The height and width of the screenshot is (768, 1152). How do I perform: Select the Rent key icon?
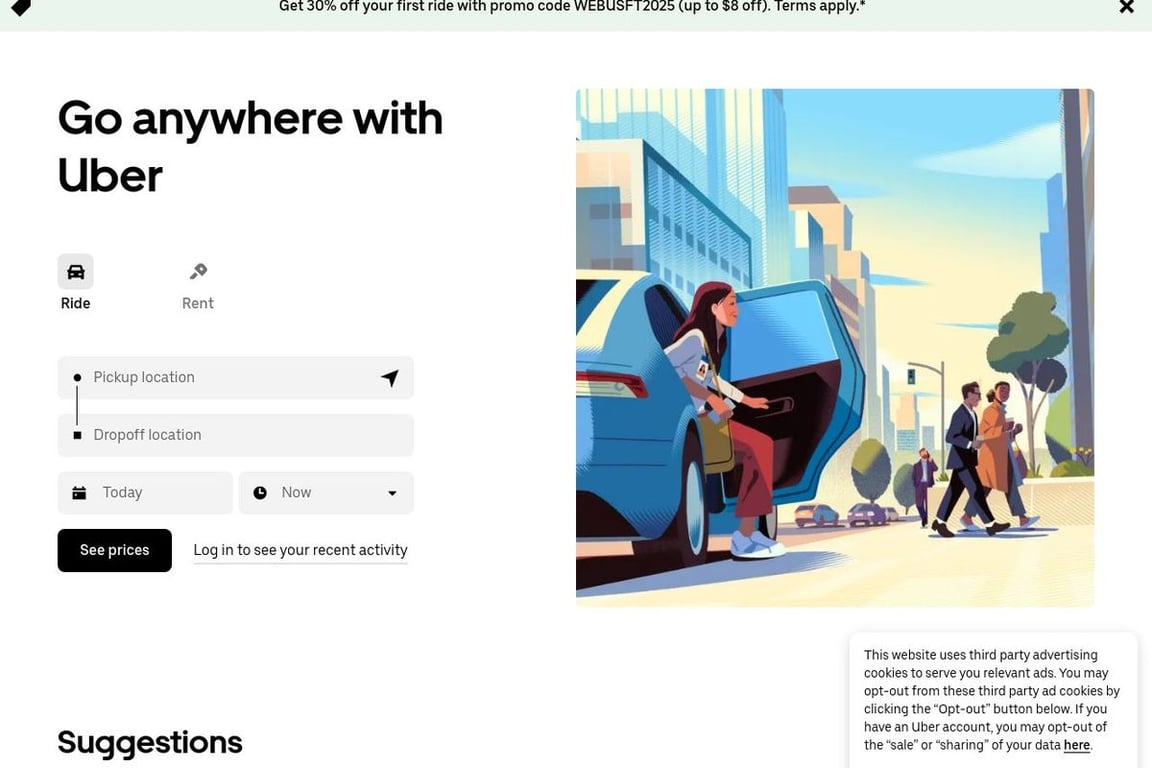(x=198, y=272)
